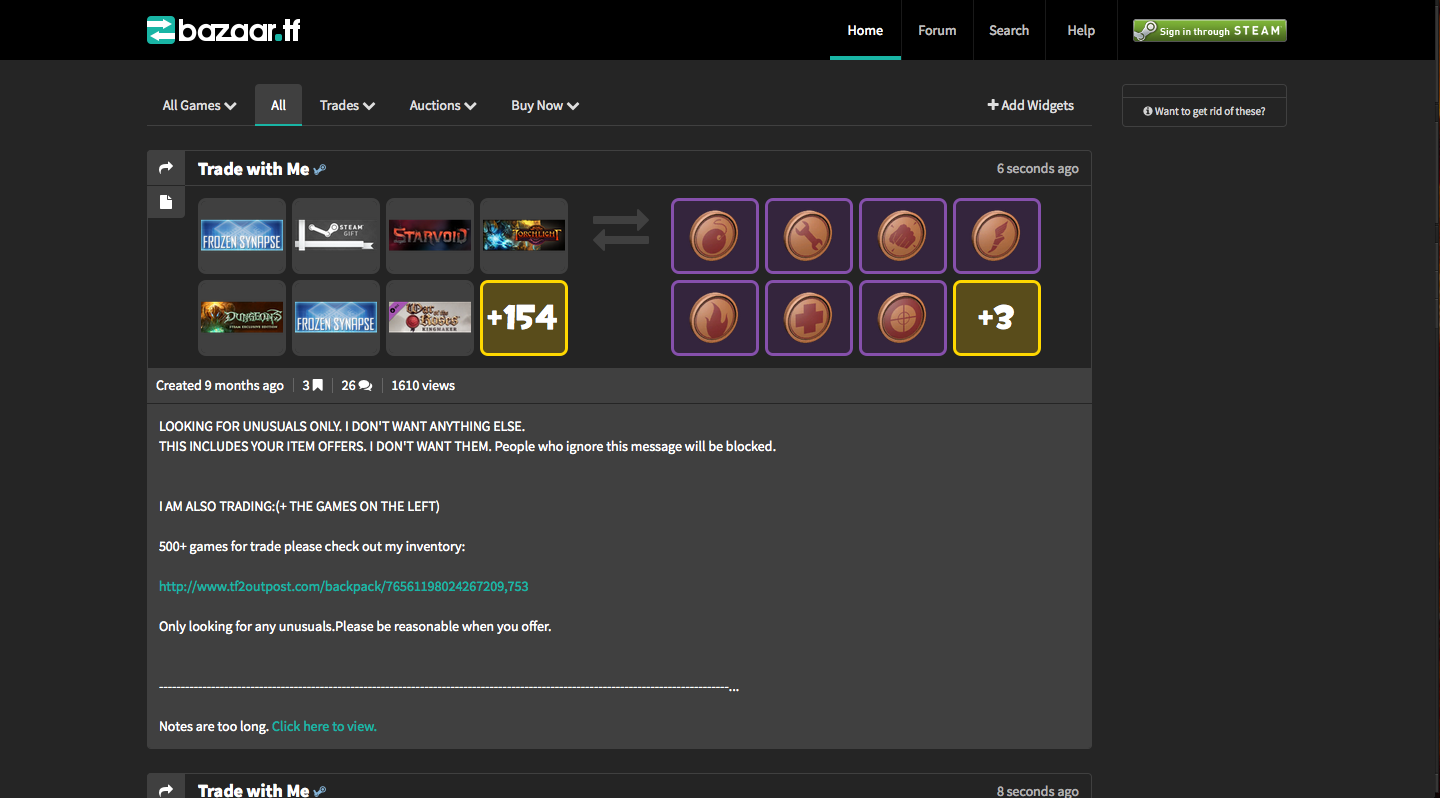Image resolution: width=1440 pixels, height=798 pixels.
Task: Click the bazaar.tf logo
Action: tap(223, 30)
